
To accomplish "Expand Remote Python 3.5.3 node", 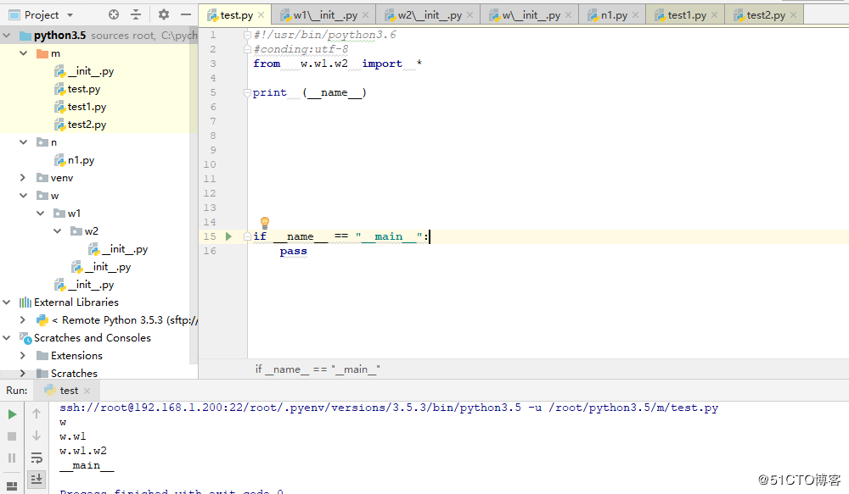I will pos(23,320).
